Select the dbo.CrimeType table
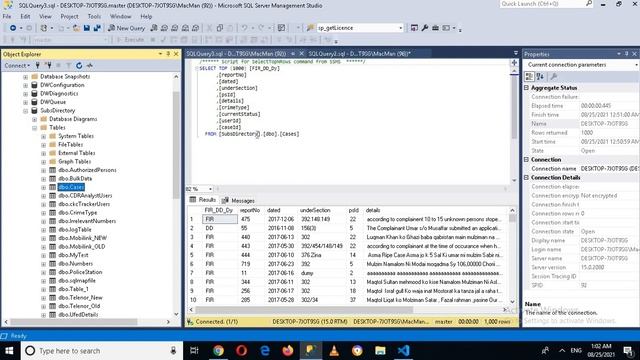 click(x=78, y=213)
